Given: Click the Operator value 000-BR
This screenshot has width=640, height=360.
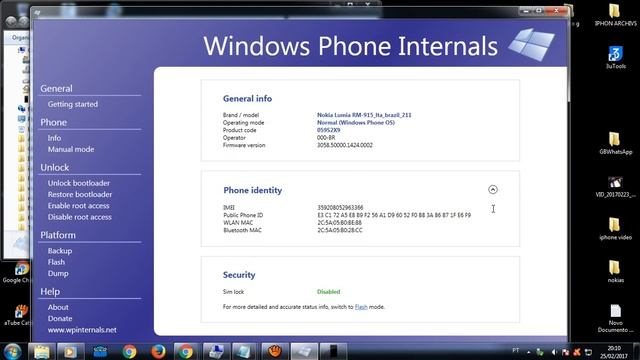Looking at the screenshot, I should point(326,138).
